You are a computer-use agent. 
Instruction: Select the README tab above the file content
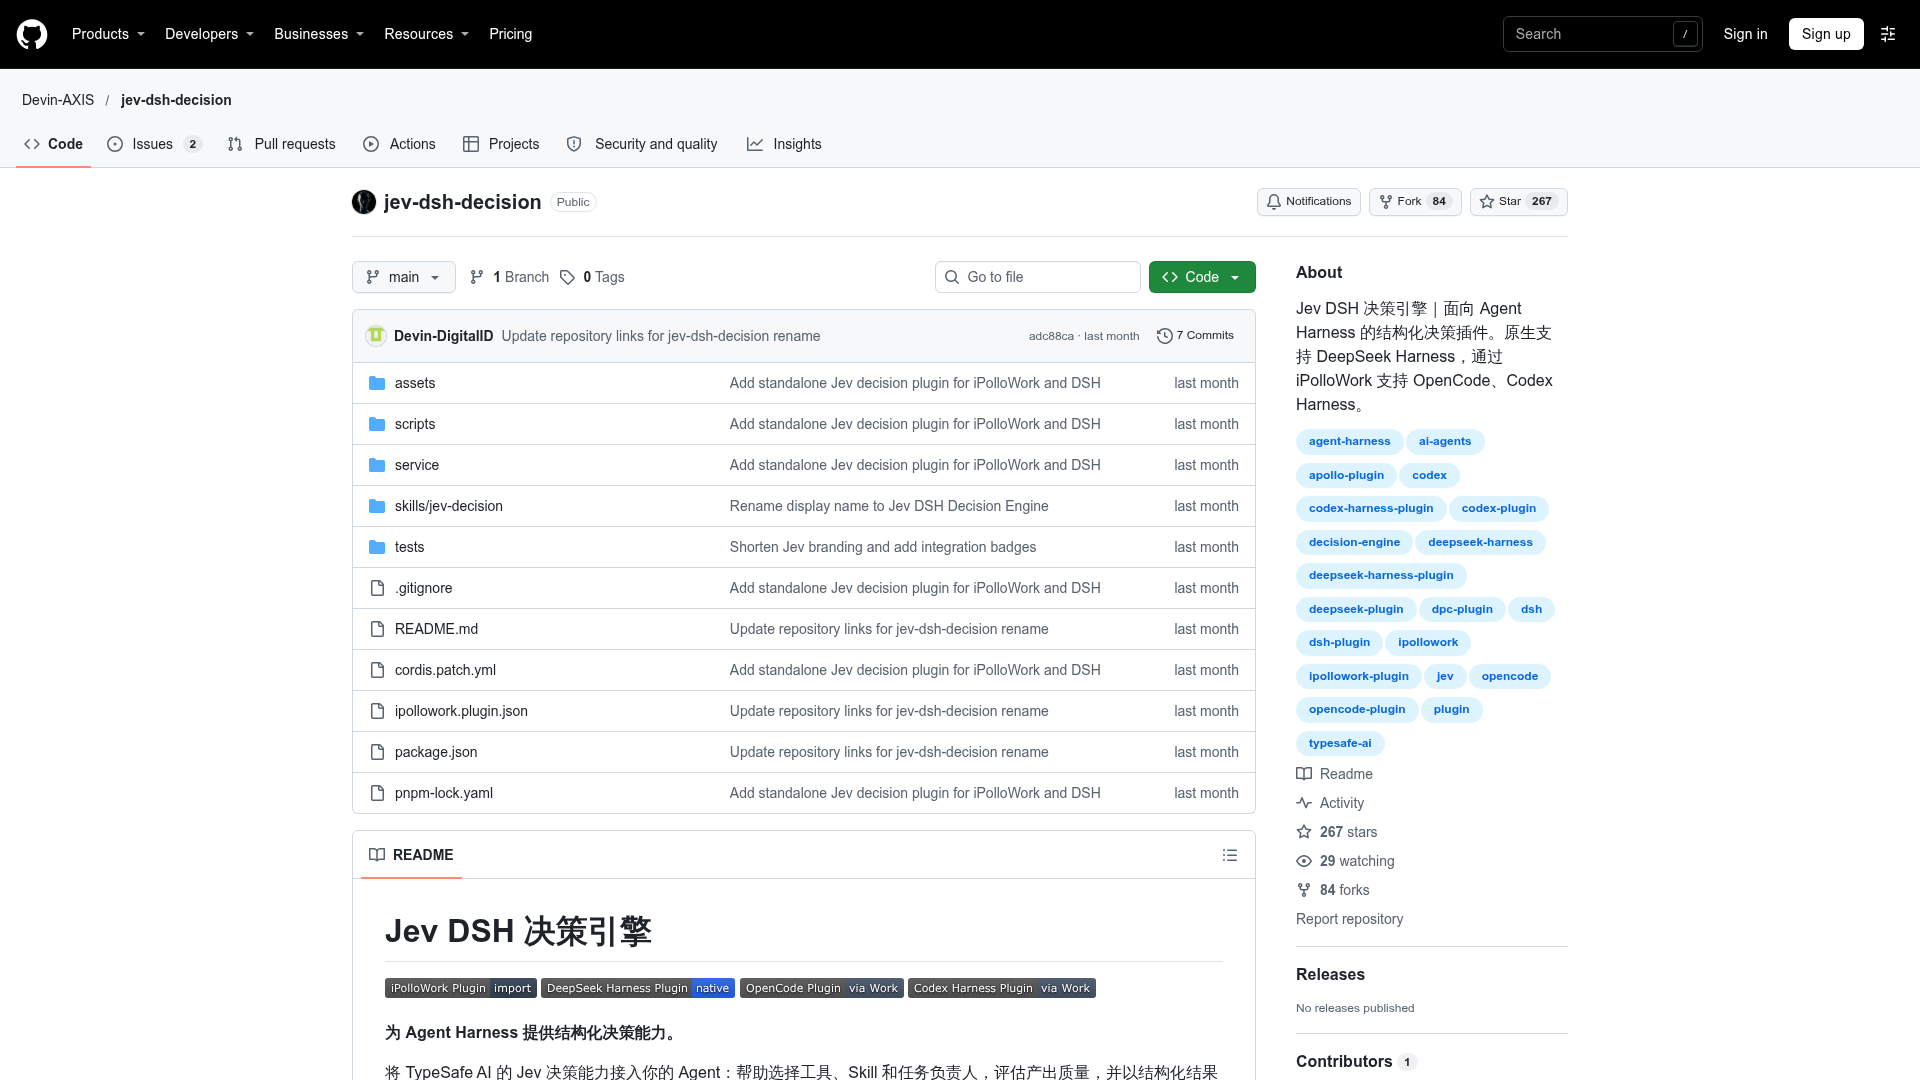click(411, 855)
